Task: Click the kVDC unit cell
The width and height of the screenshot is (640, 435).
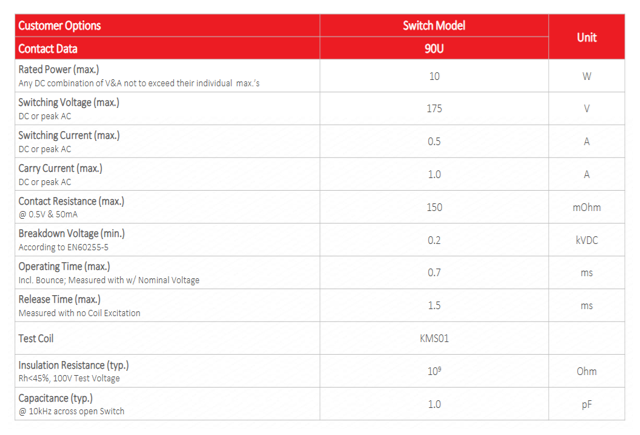Action: (x=587, y=240)
